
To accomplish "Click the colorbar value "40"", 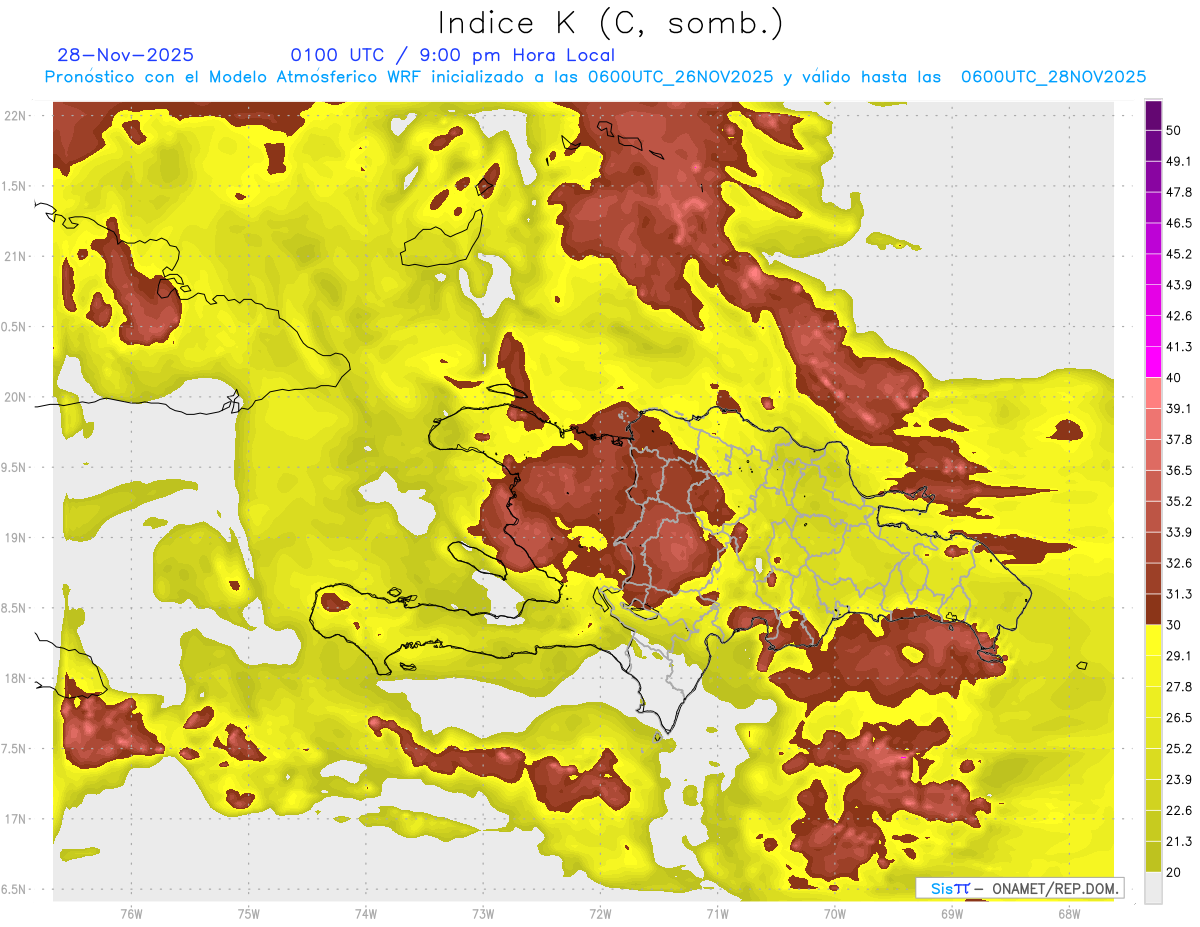I will tap(1175, 377).
